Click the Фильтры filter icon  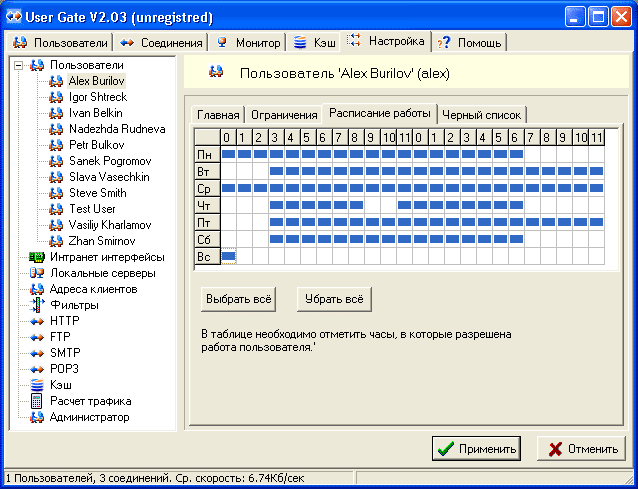[x=37, y=305]
